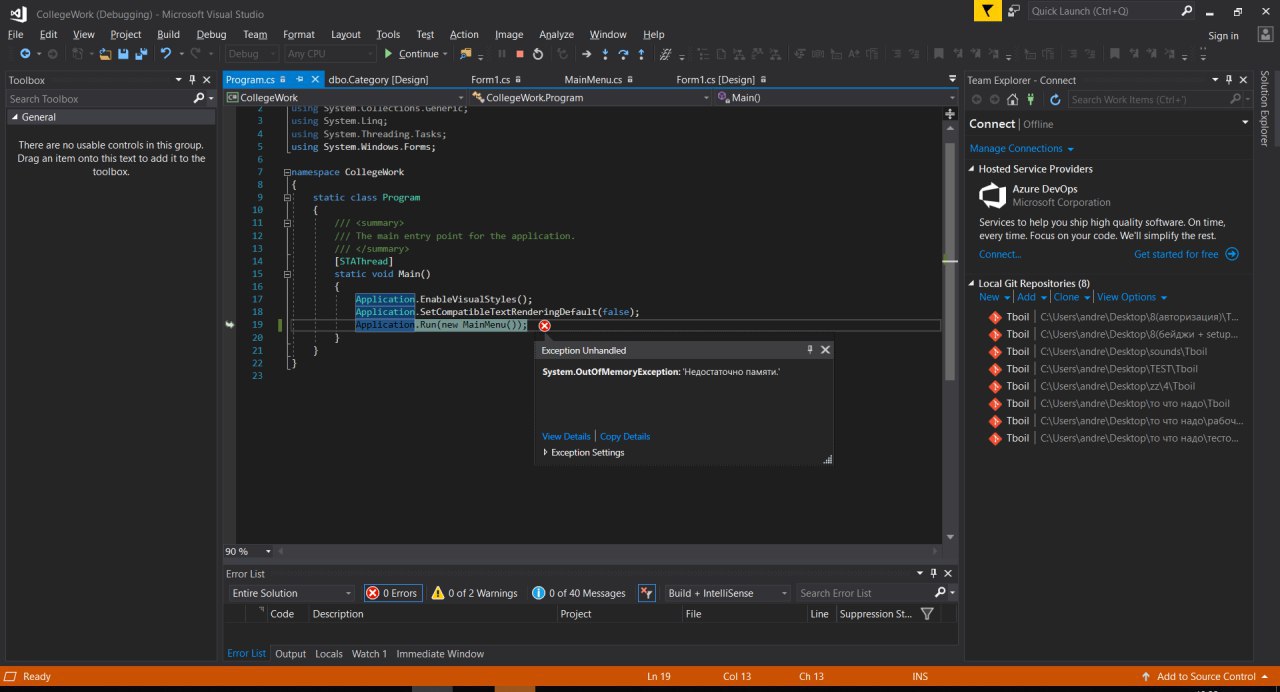Open the Debug menu

pyautogui.click(x=211, y=34)
